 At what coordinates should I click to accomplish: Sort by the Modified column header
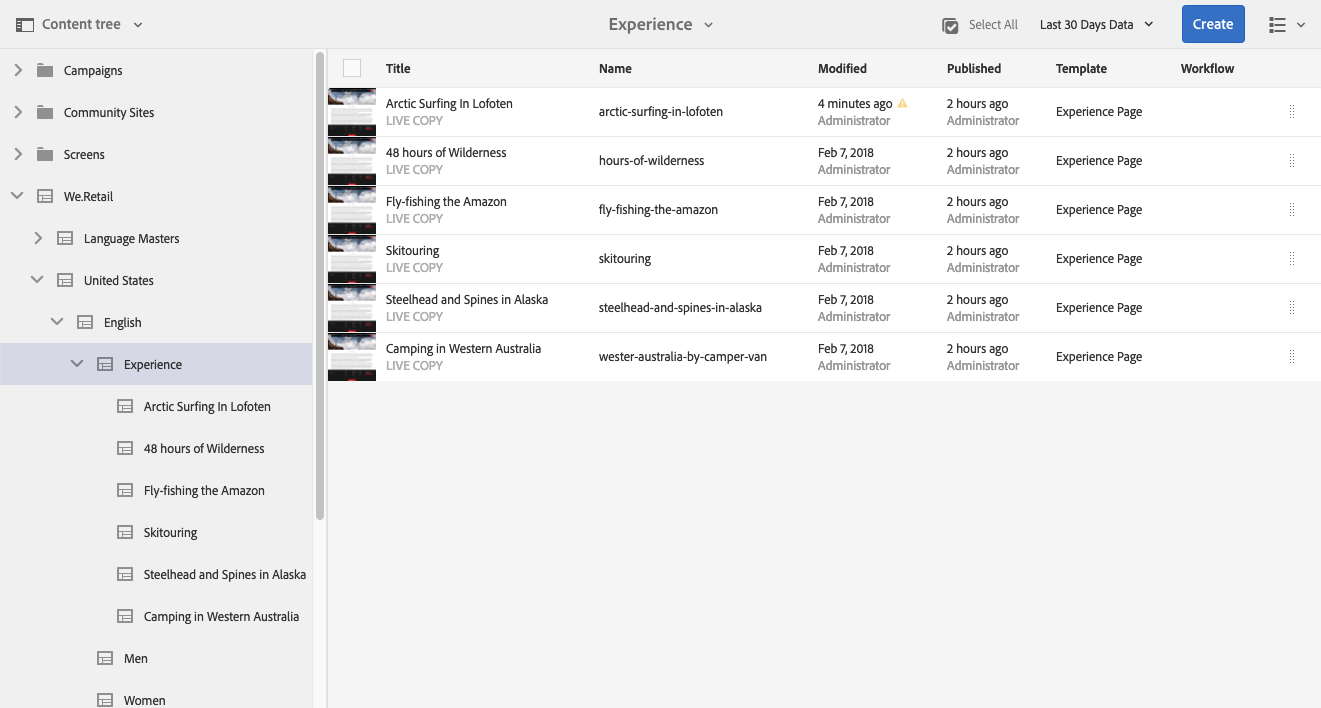click(842, 68)
